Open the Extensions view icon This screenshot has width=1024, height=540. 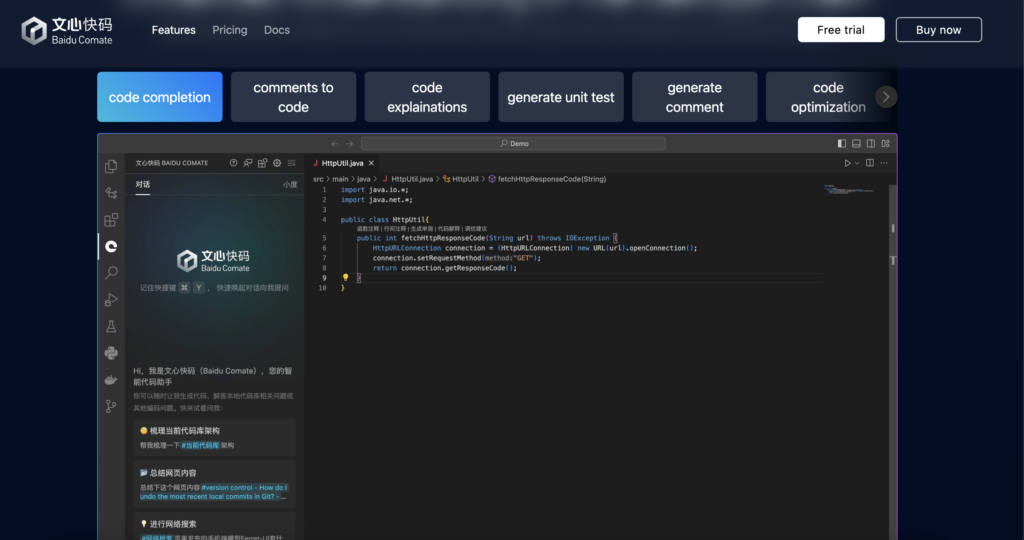coord(111,219)
